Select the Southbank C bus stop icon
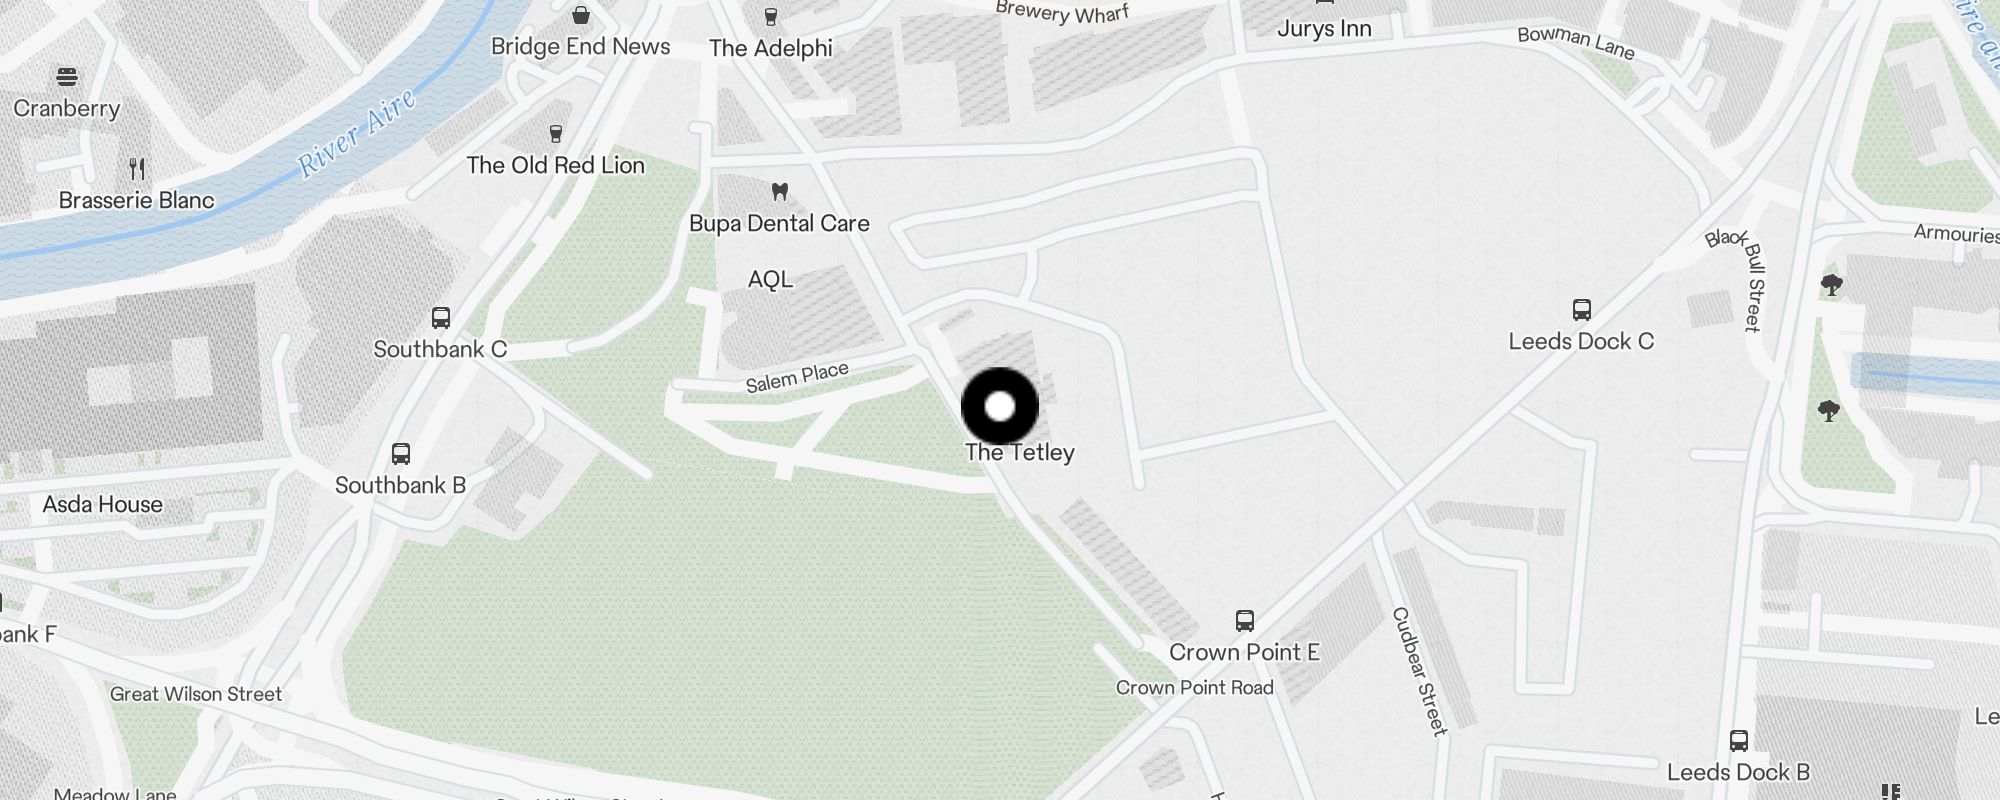This screenshot has height=800, width=2000. pyautogui.click(x=441, y=318)
